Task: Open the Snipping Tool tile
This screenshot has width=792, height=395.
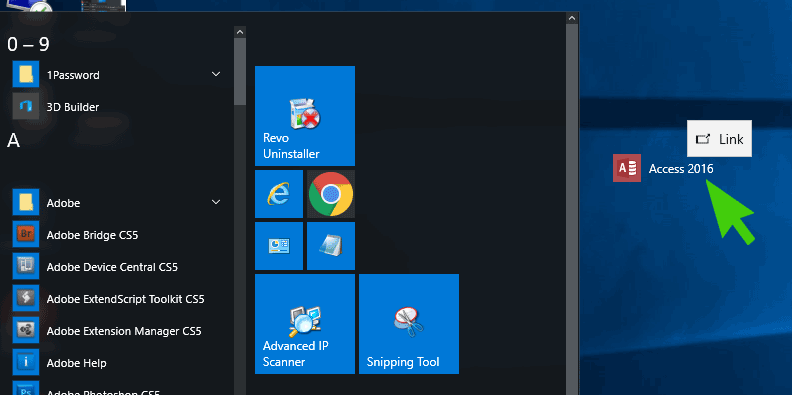Action: [x=409, y=324]
